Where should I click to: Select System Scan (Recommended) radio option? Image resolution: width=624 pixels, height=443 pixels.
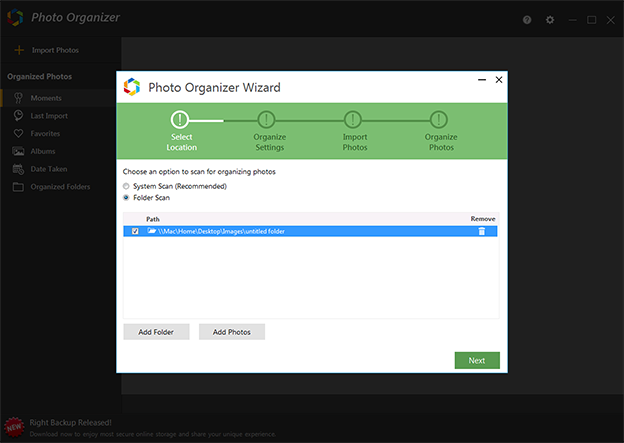(x=126, y=186)
